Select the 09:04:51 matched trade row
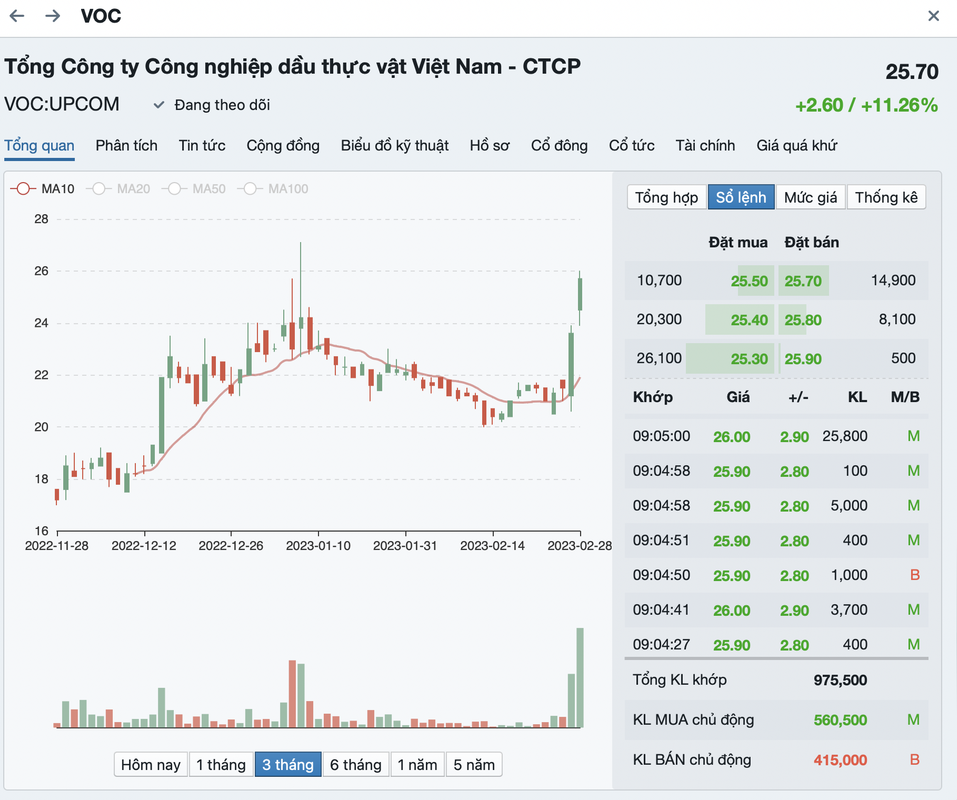Viewport: 957px width, 800px height. point(776,541)
